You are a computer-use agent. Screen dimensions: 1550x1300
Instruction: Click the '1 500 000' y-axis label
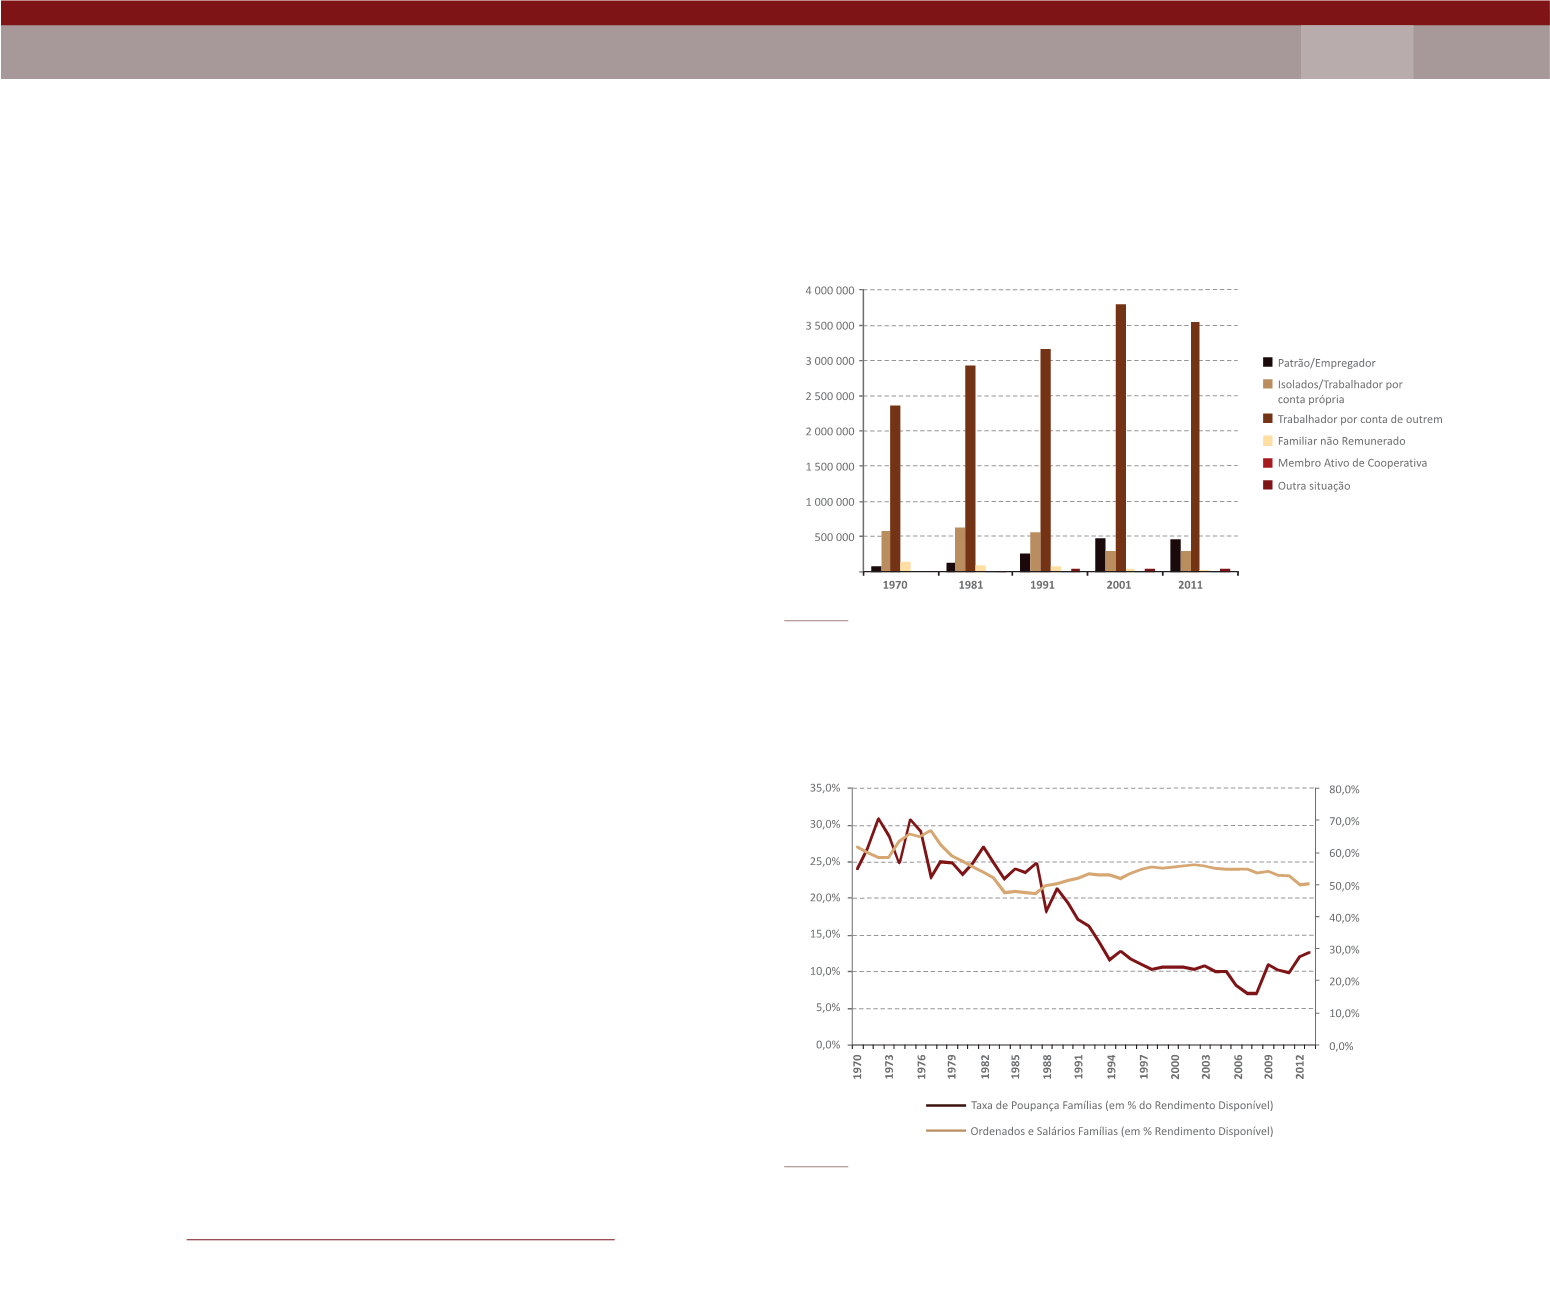click(830, 467)
